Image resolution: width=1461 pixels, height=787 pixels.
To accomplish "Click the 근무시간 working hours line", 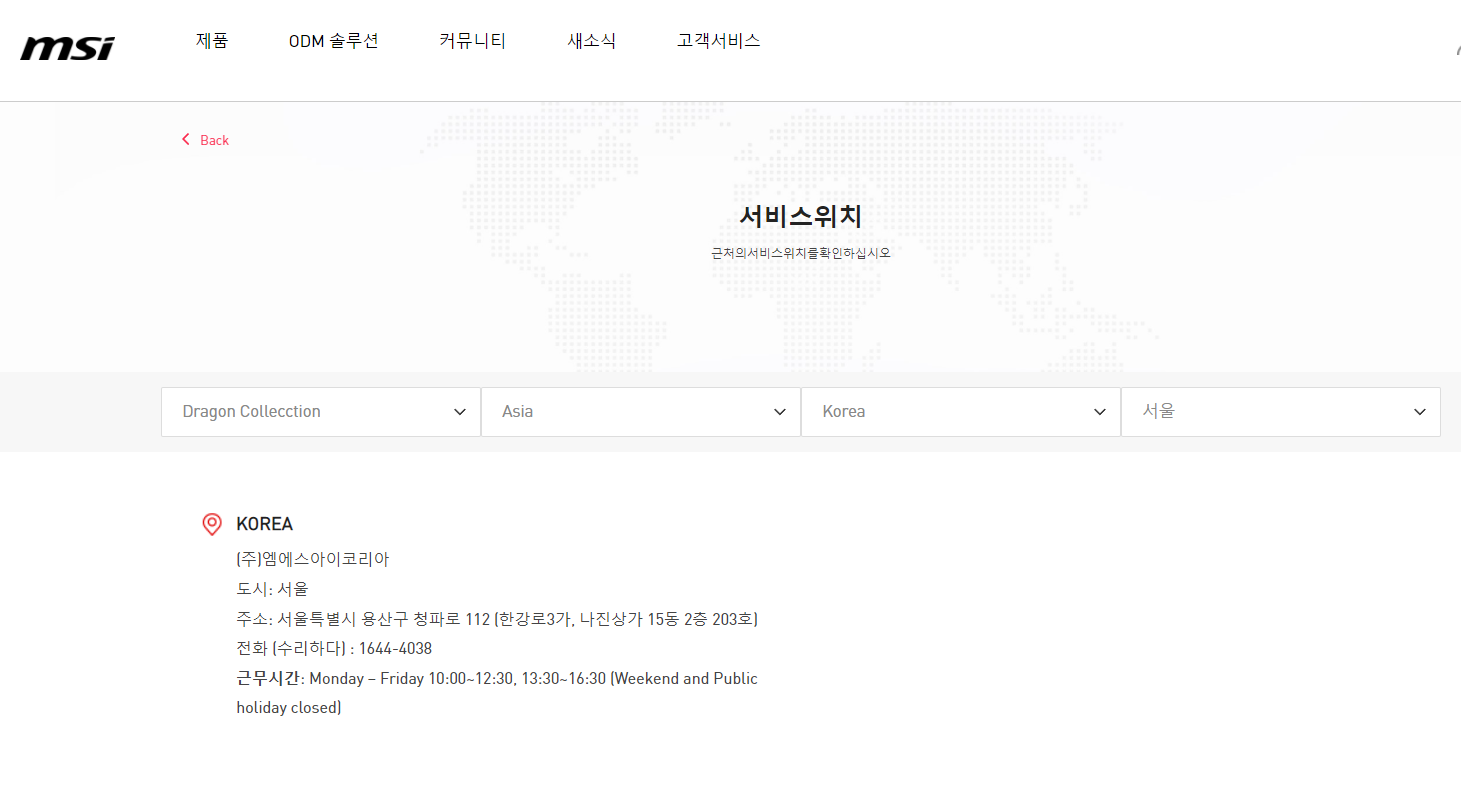I will point(497,693).
